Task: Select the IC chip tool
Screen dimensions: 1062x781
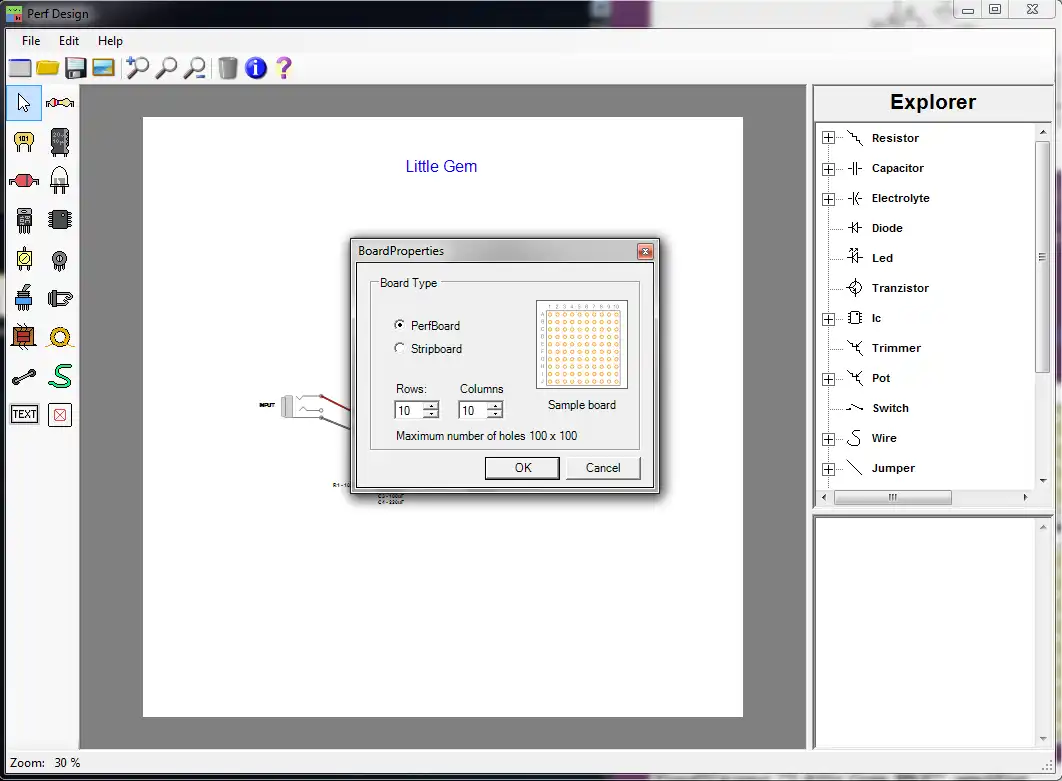Action: (60, 219)
